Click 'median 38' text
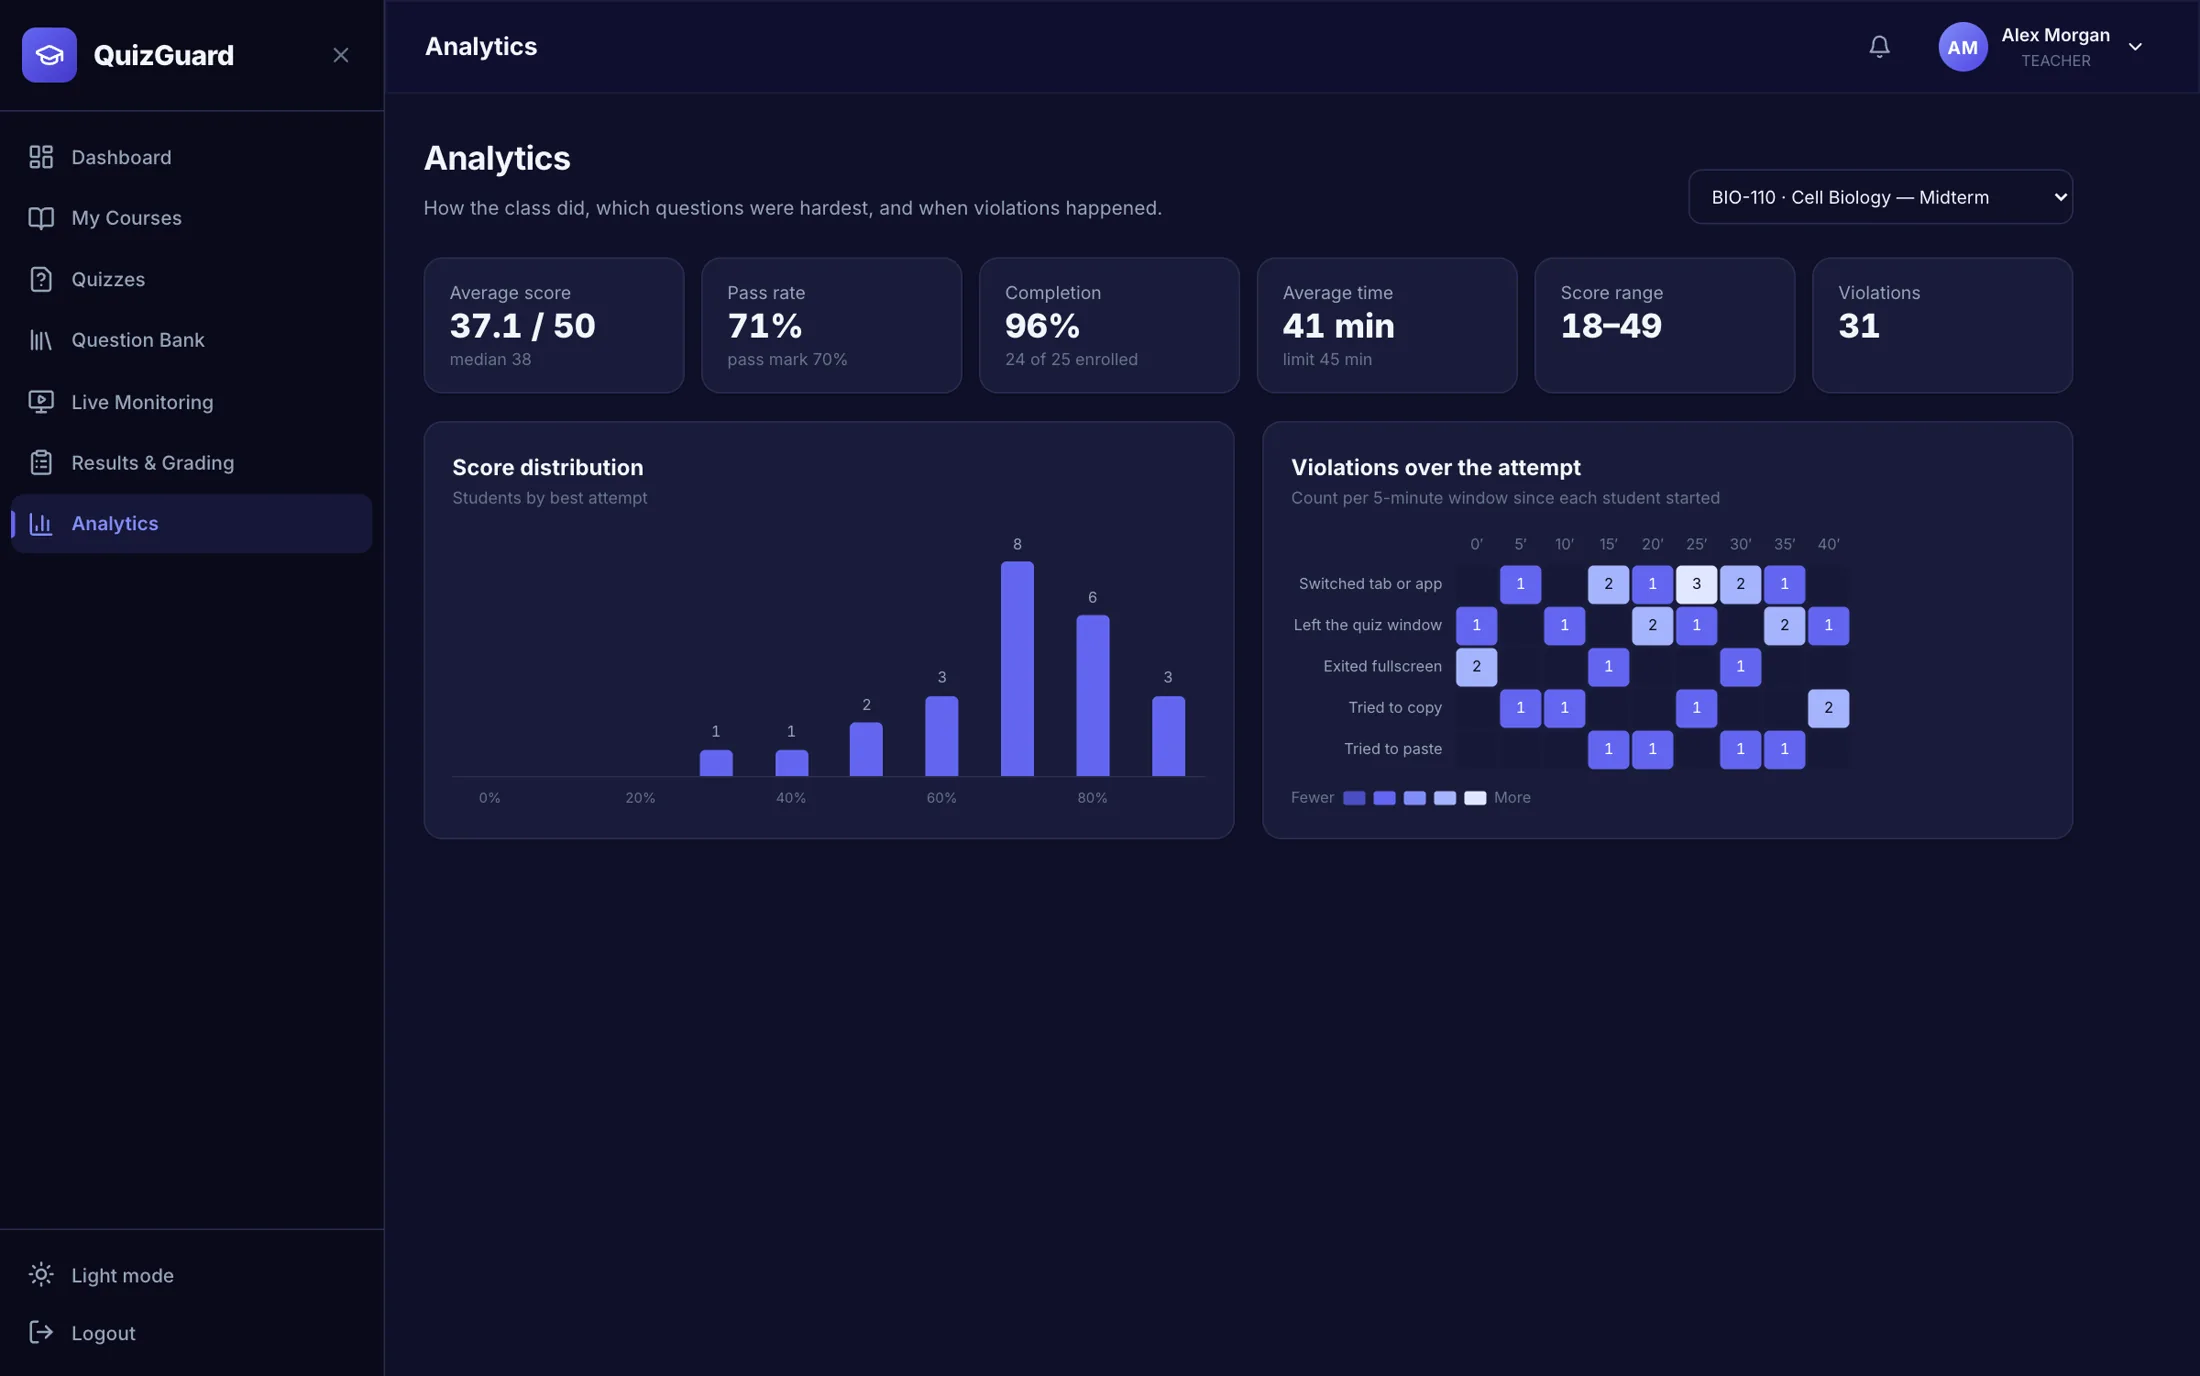 click(490, 359)
